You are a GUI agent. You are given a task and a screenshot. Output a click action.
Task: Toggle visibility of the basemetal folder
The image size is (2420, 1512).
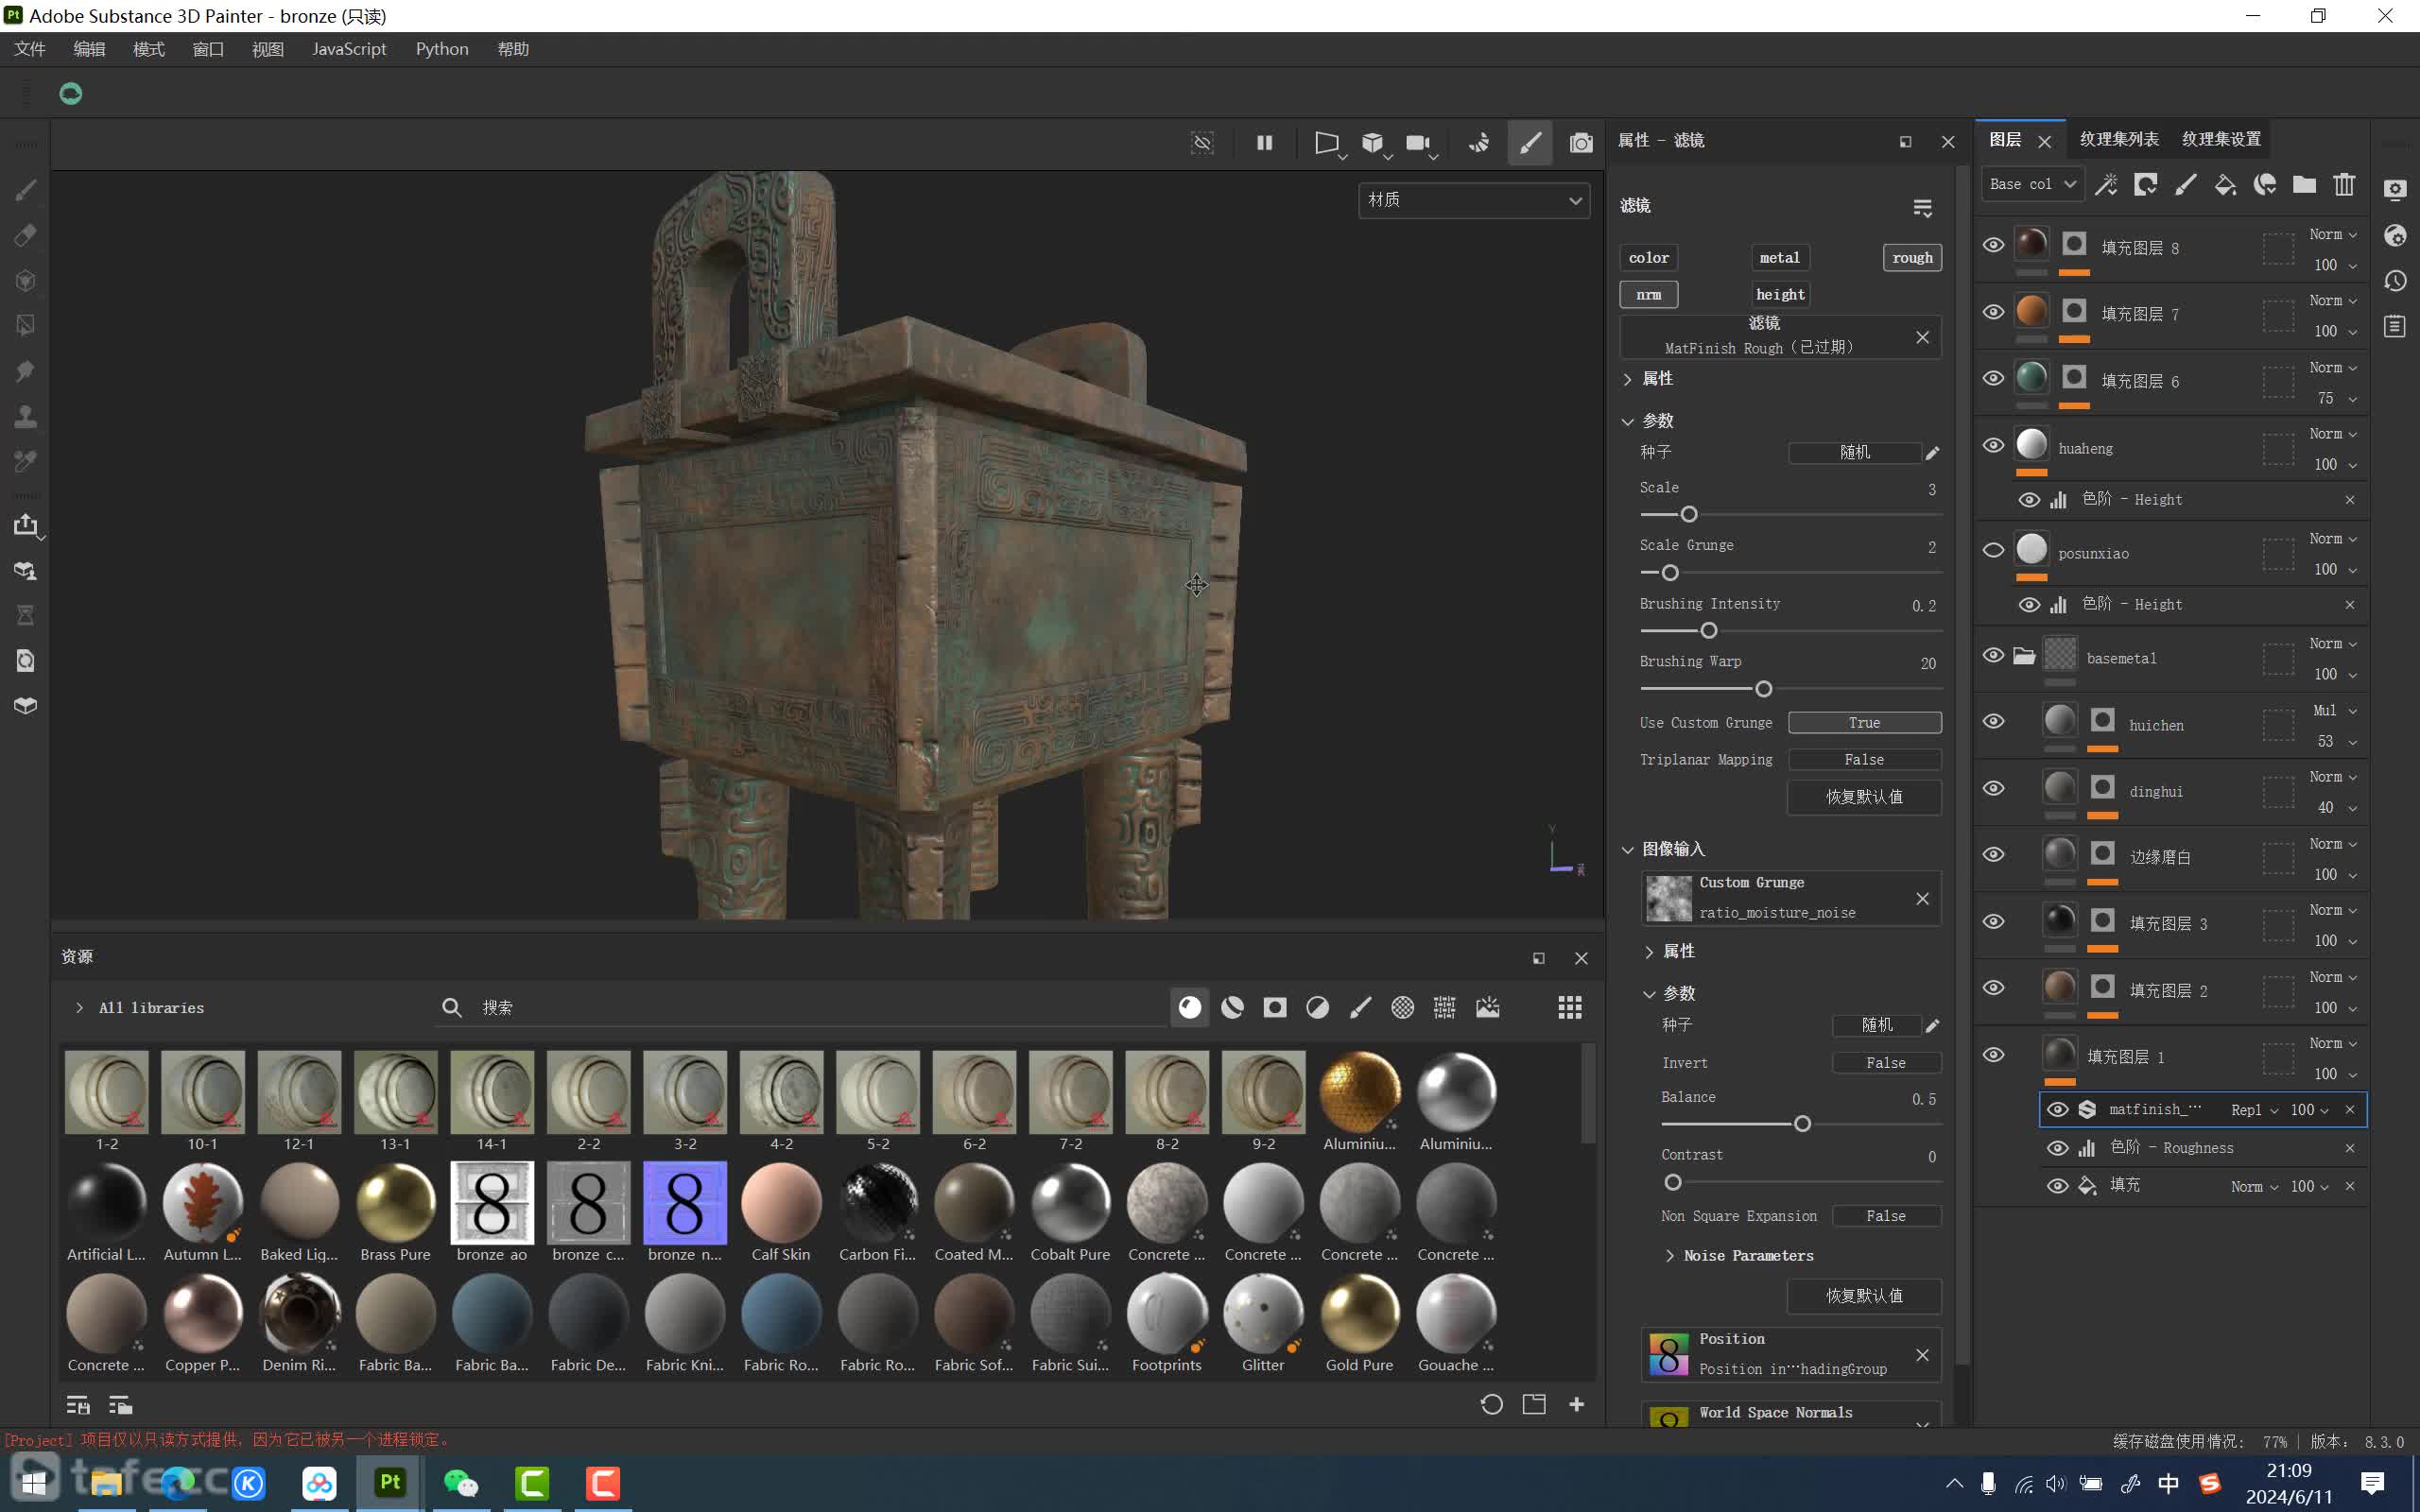tap(1993, 655)
